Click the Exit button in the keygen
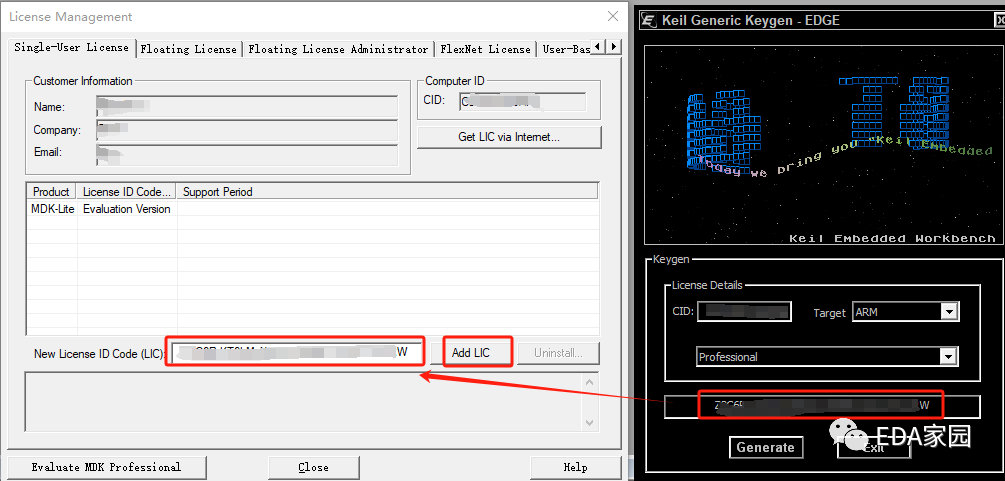The width and height of the screenshot is (1005, 481). pos(874,447)
